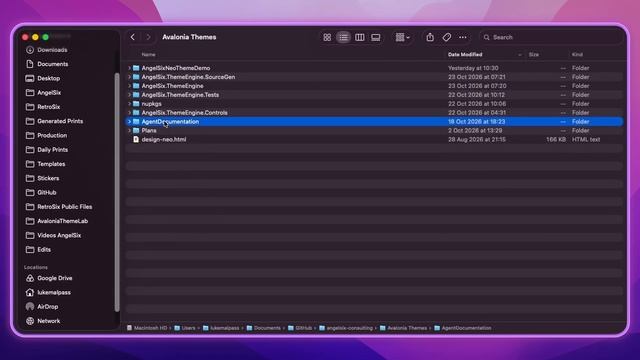Sort by the Size column header

(533, 55)
